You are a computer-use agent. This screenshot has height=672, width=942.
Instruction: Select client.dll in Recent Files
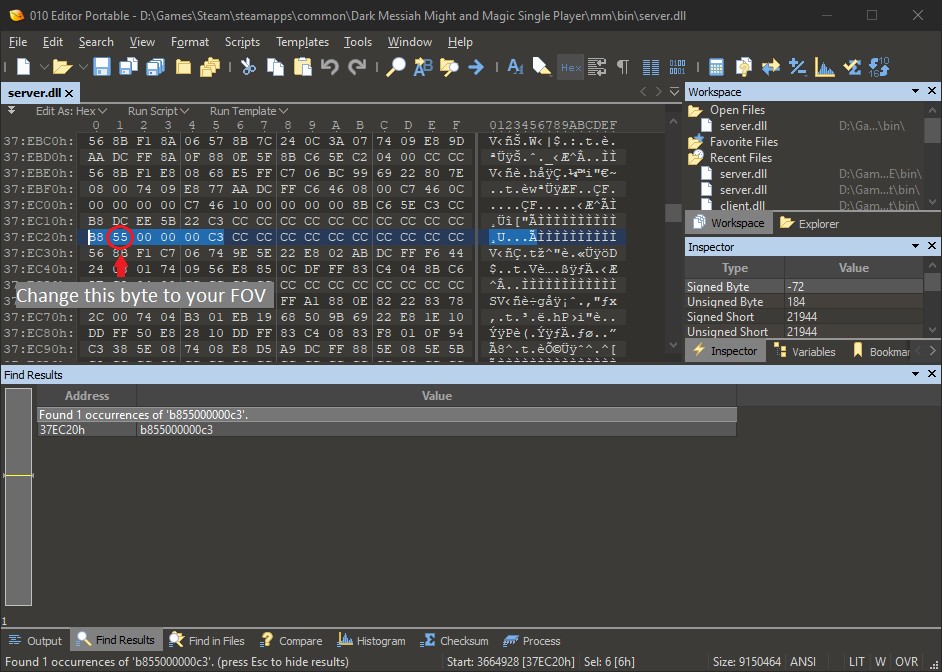point(743,205)
